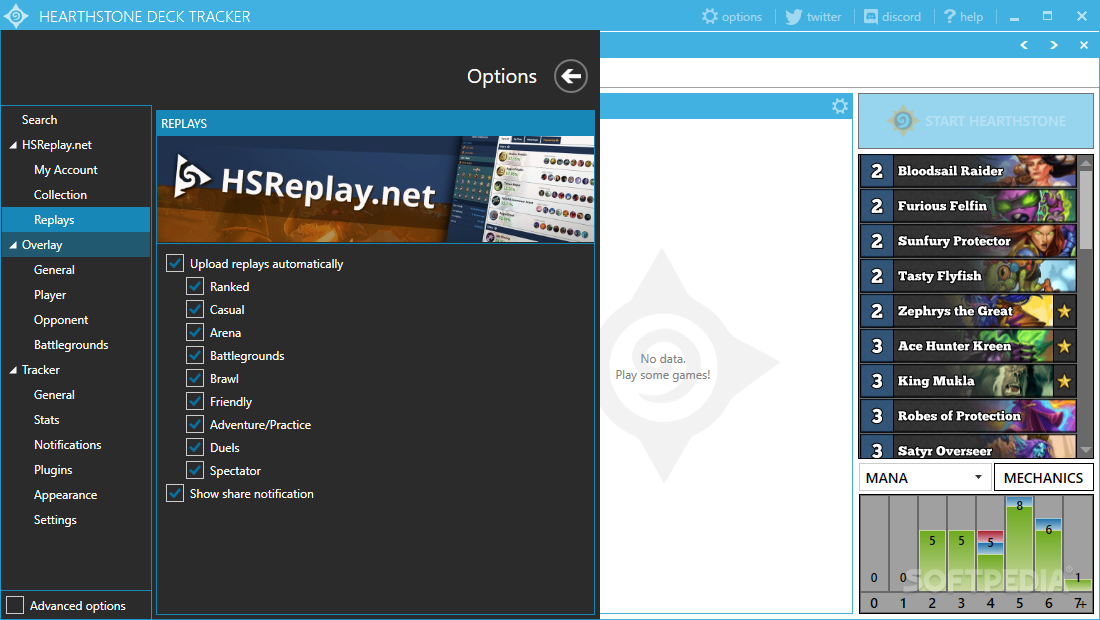The image size is (1100, 620).
Task: Uncheck the Ranked replay upload option
Action: [x=195, y=286]
